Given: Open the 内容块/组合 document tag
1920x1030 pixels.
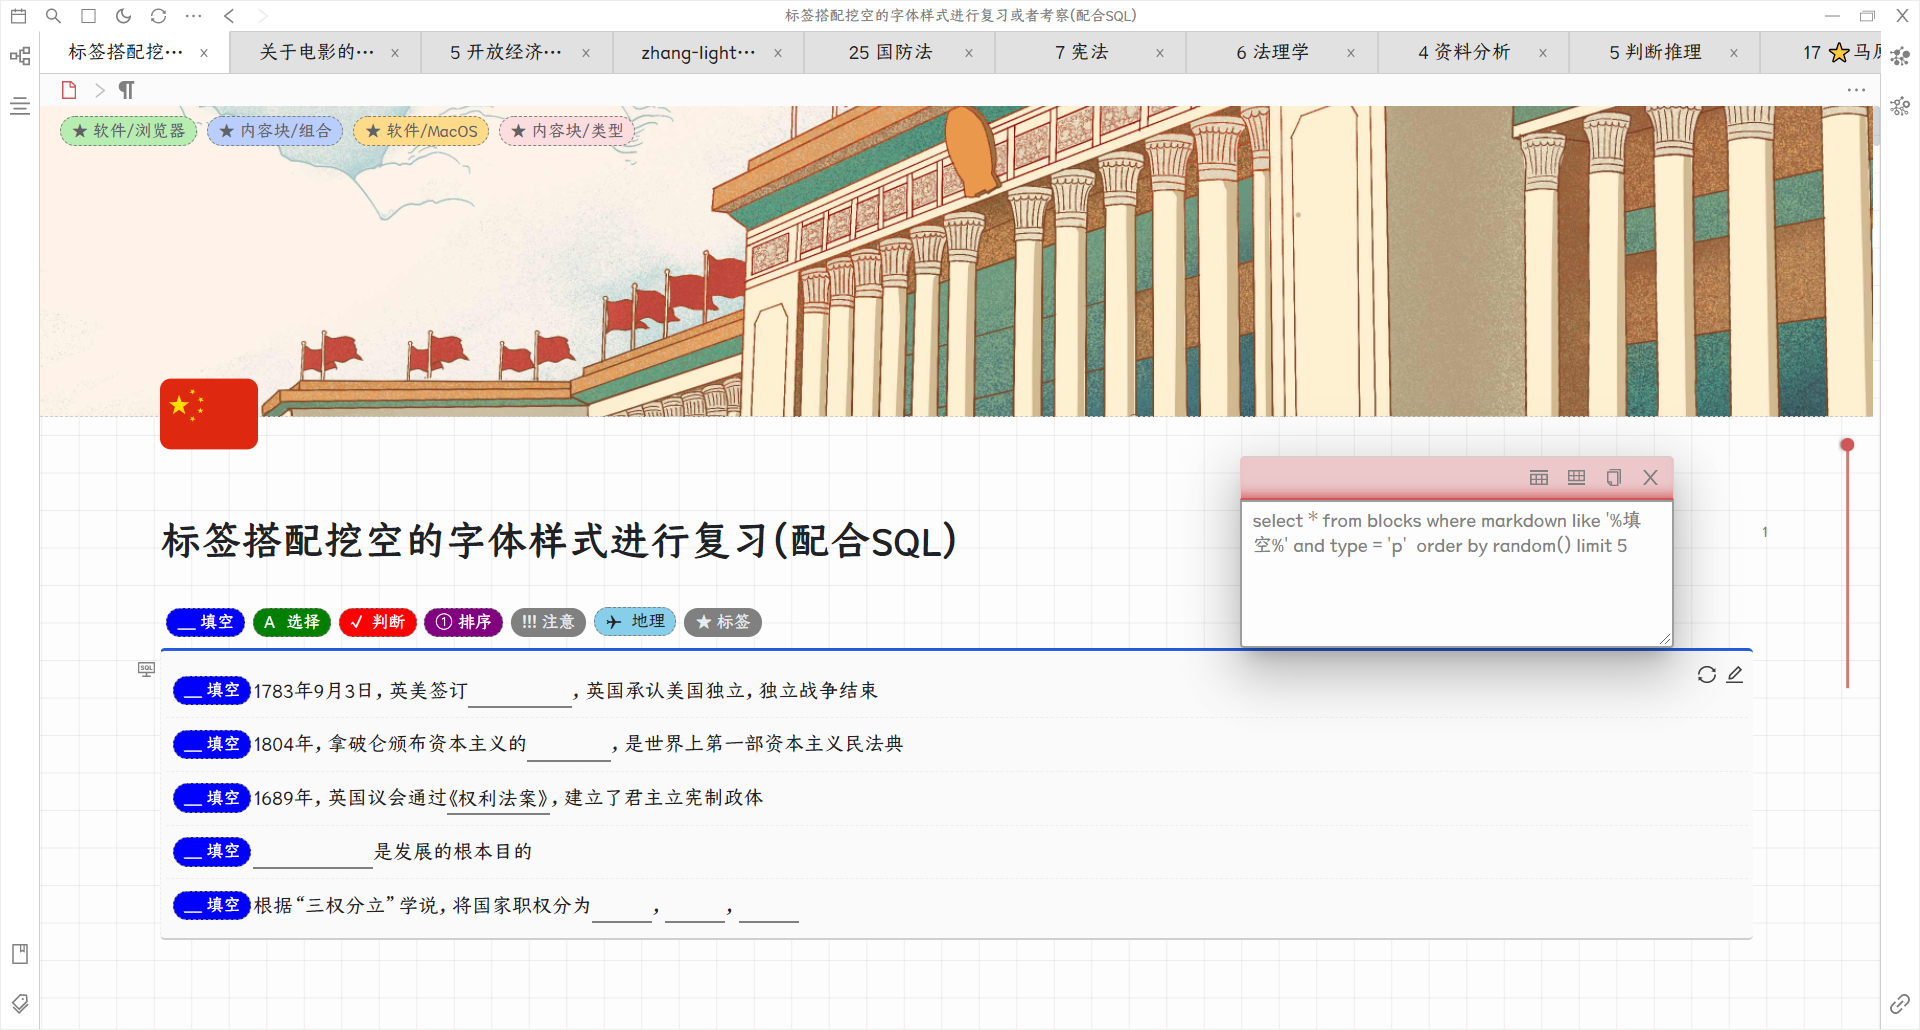Looking at the screenshot, I should (x=275, y=131).
